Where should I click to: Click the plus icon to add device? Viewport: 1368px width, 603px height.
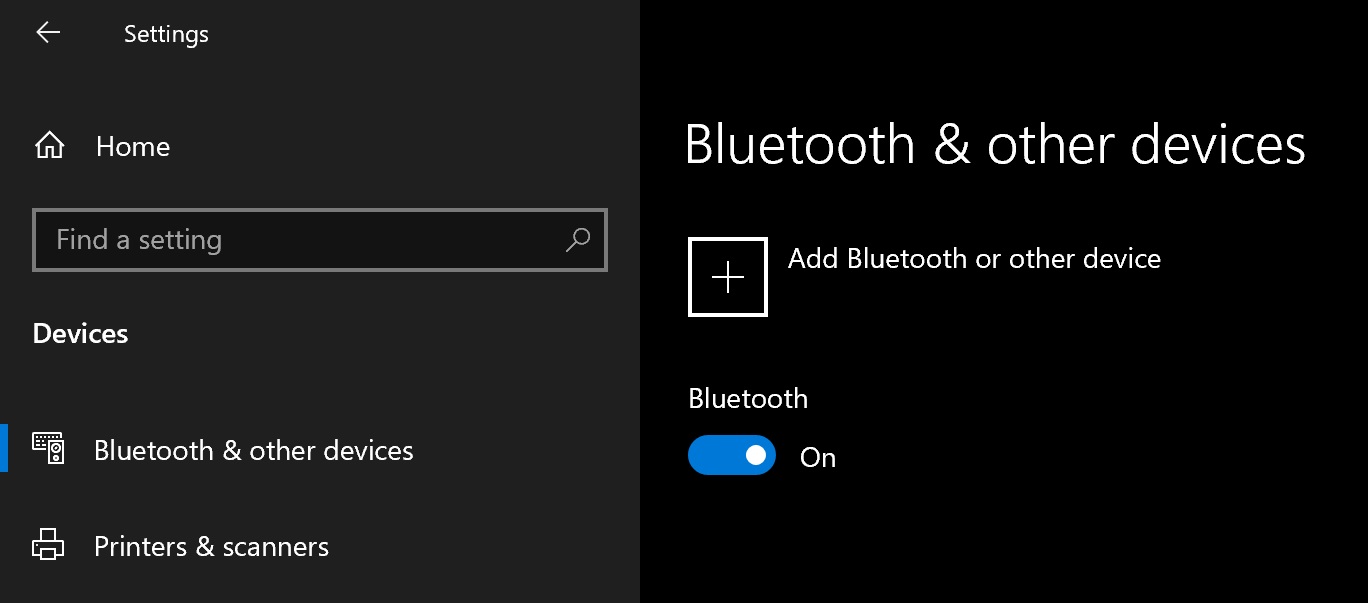click(x=728, y=277)
